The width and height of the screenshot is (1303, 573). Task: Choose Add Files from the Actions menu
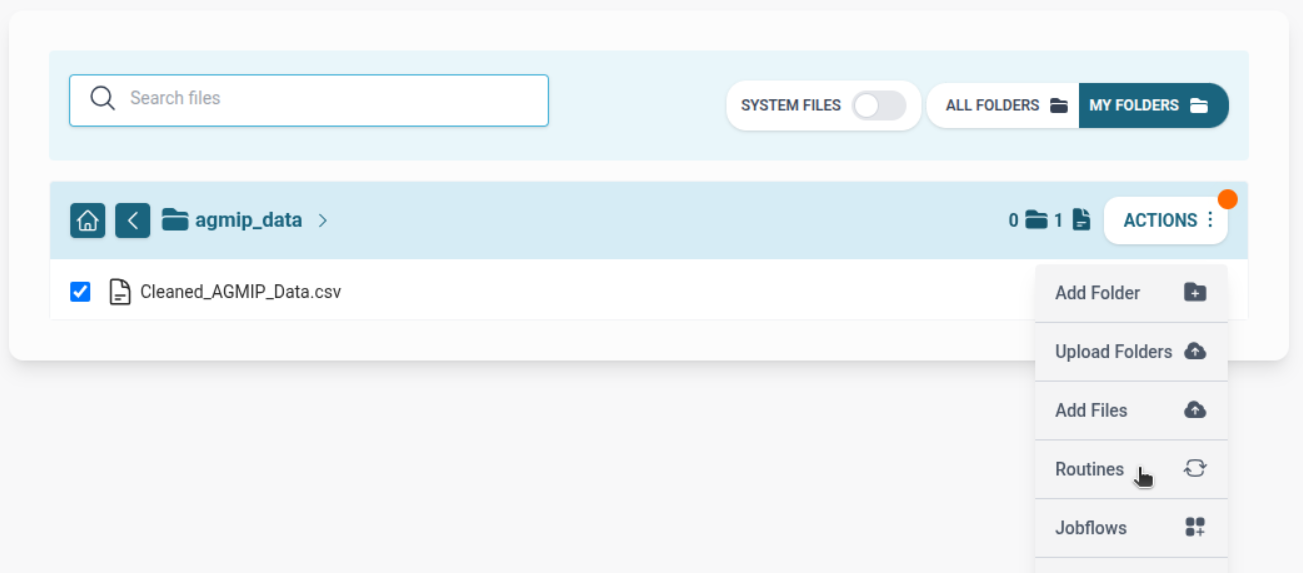tap(1131, 410)
